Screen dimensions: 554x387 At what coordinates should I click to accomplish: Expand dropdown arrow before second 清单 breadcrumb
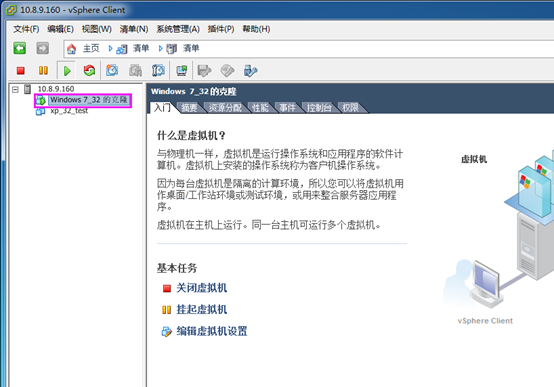(x=160, y=48)
